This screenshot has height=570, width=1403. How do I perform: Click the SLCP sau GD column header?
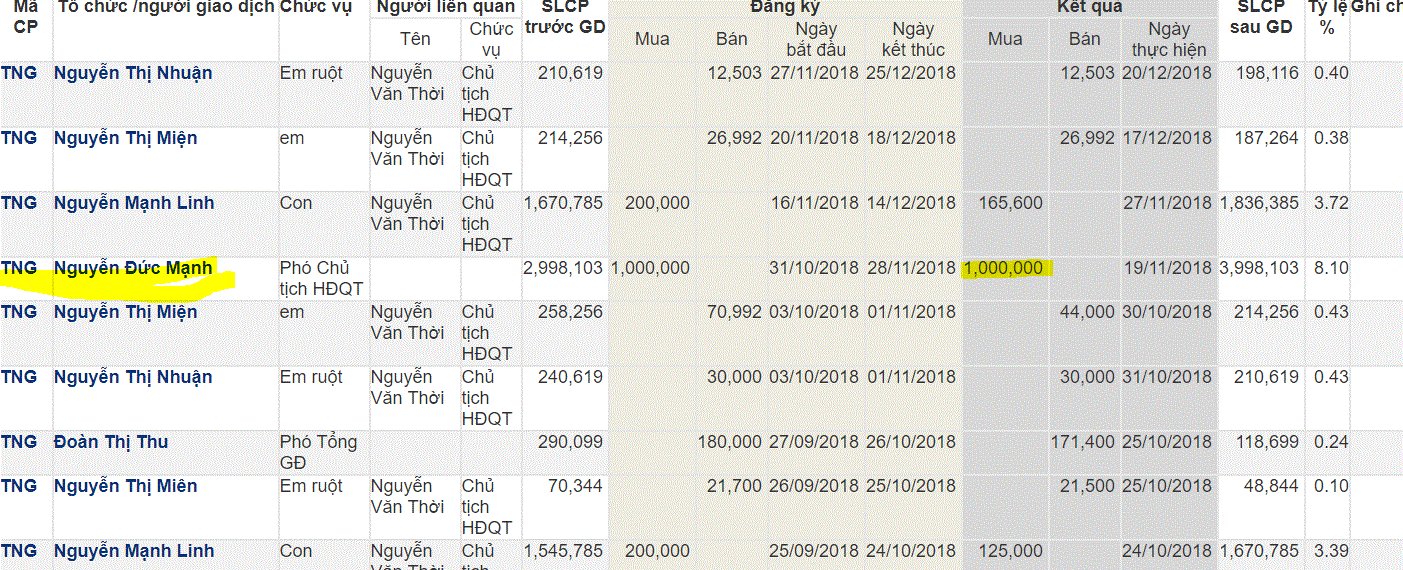pos(1260,17)
